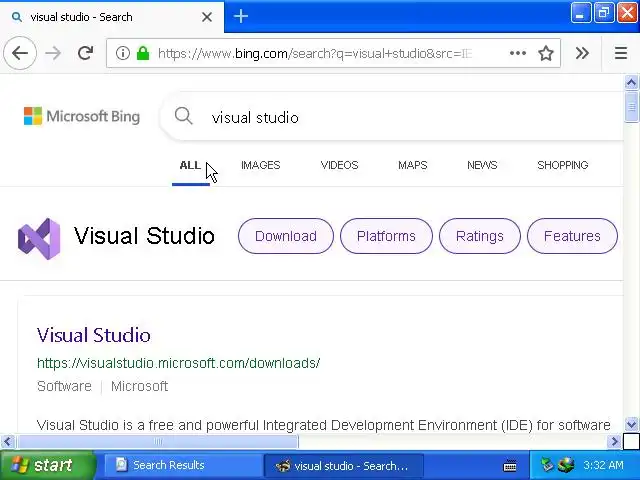Screen dimensions: 640x480
Task: Click the second system tray icon beside the clock
Action: click(567, 464)
